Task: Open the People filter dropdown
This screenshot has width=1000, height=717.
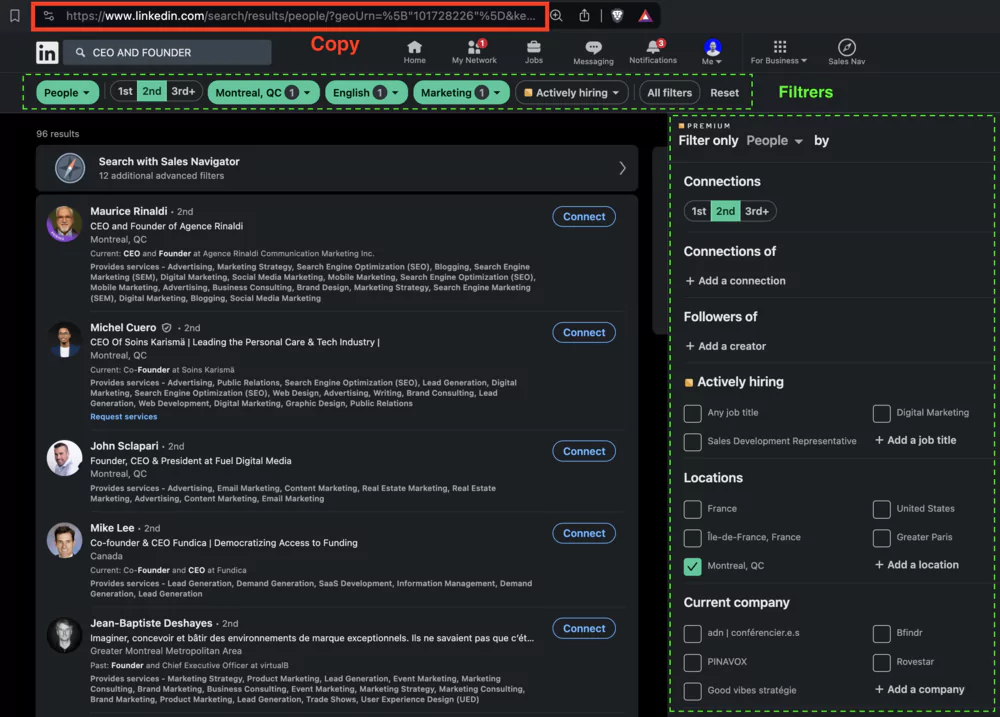Action: click(x=67, y=92)
